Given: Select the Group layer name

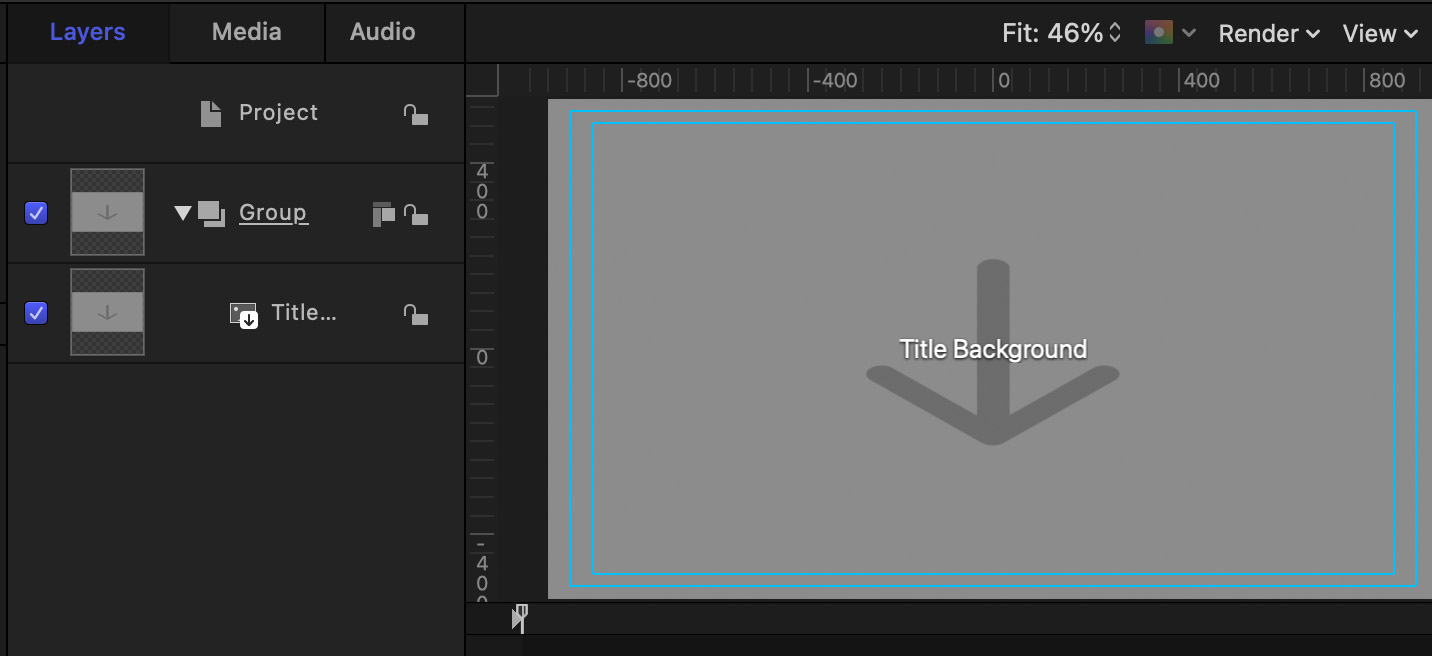Looking at the screenshot, I should tap(273, 213).
